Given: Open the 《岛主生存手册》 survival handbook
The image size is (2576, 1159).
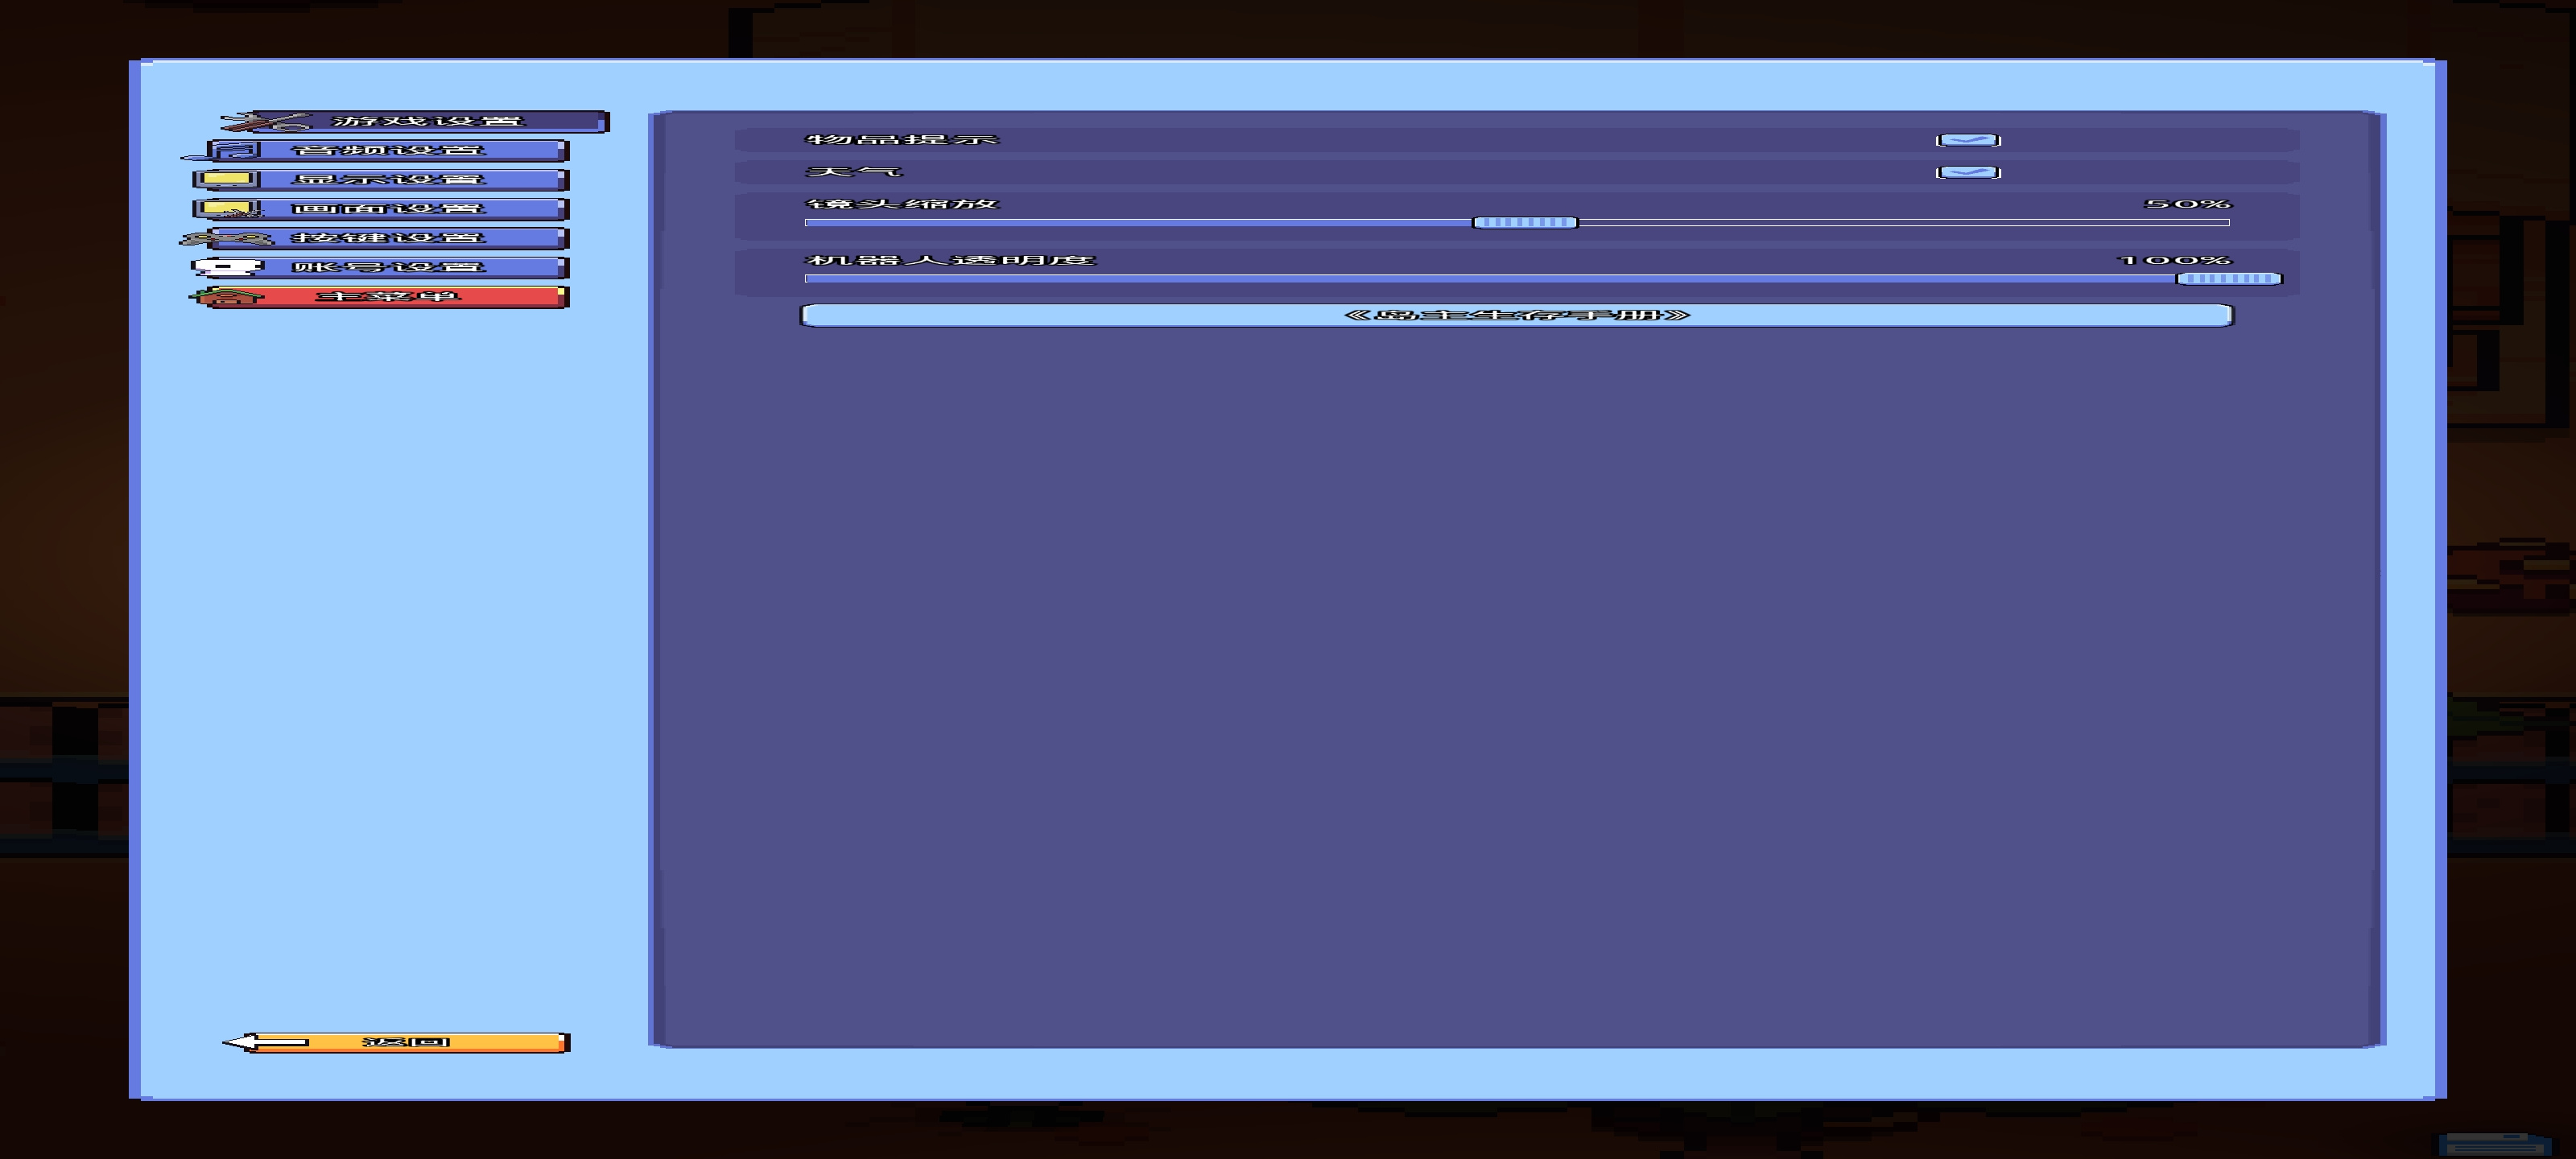Looking at the screenshot, I should [1516, 315].
